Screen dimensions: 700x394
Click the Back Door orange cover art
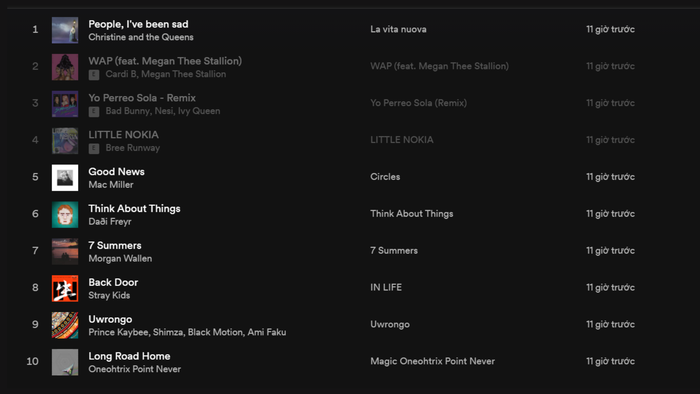[65, 288]
